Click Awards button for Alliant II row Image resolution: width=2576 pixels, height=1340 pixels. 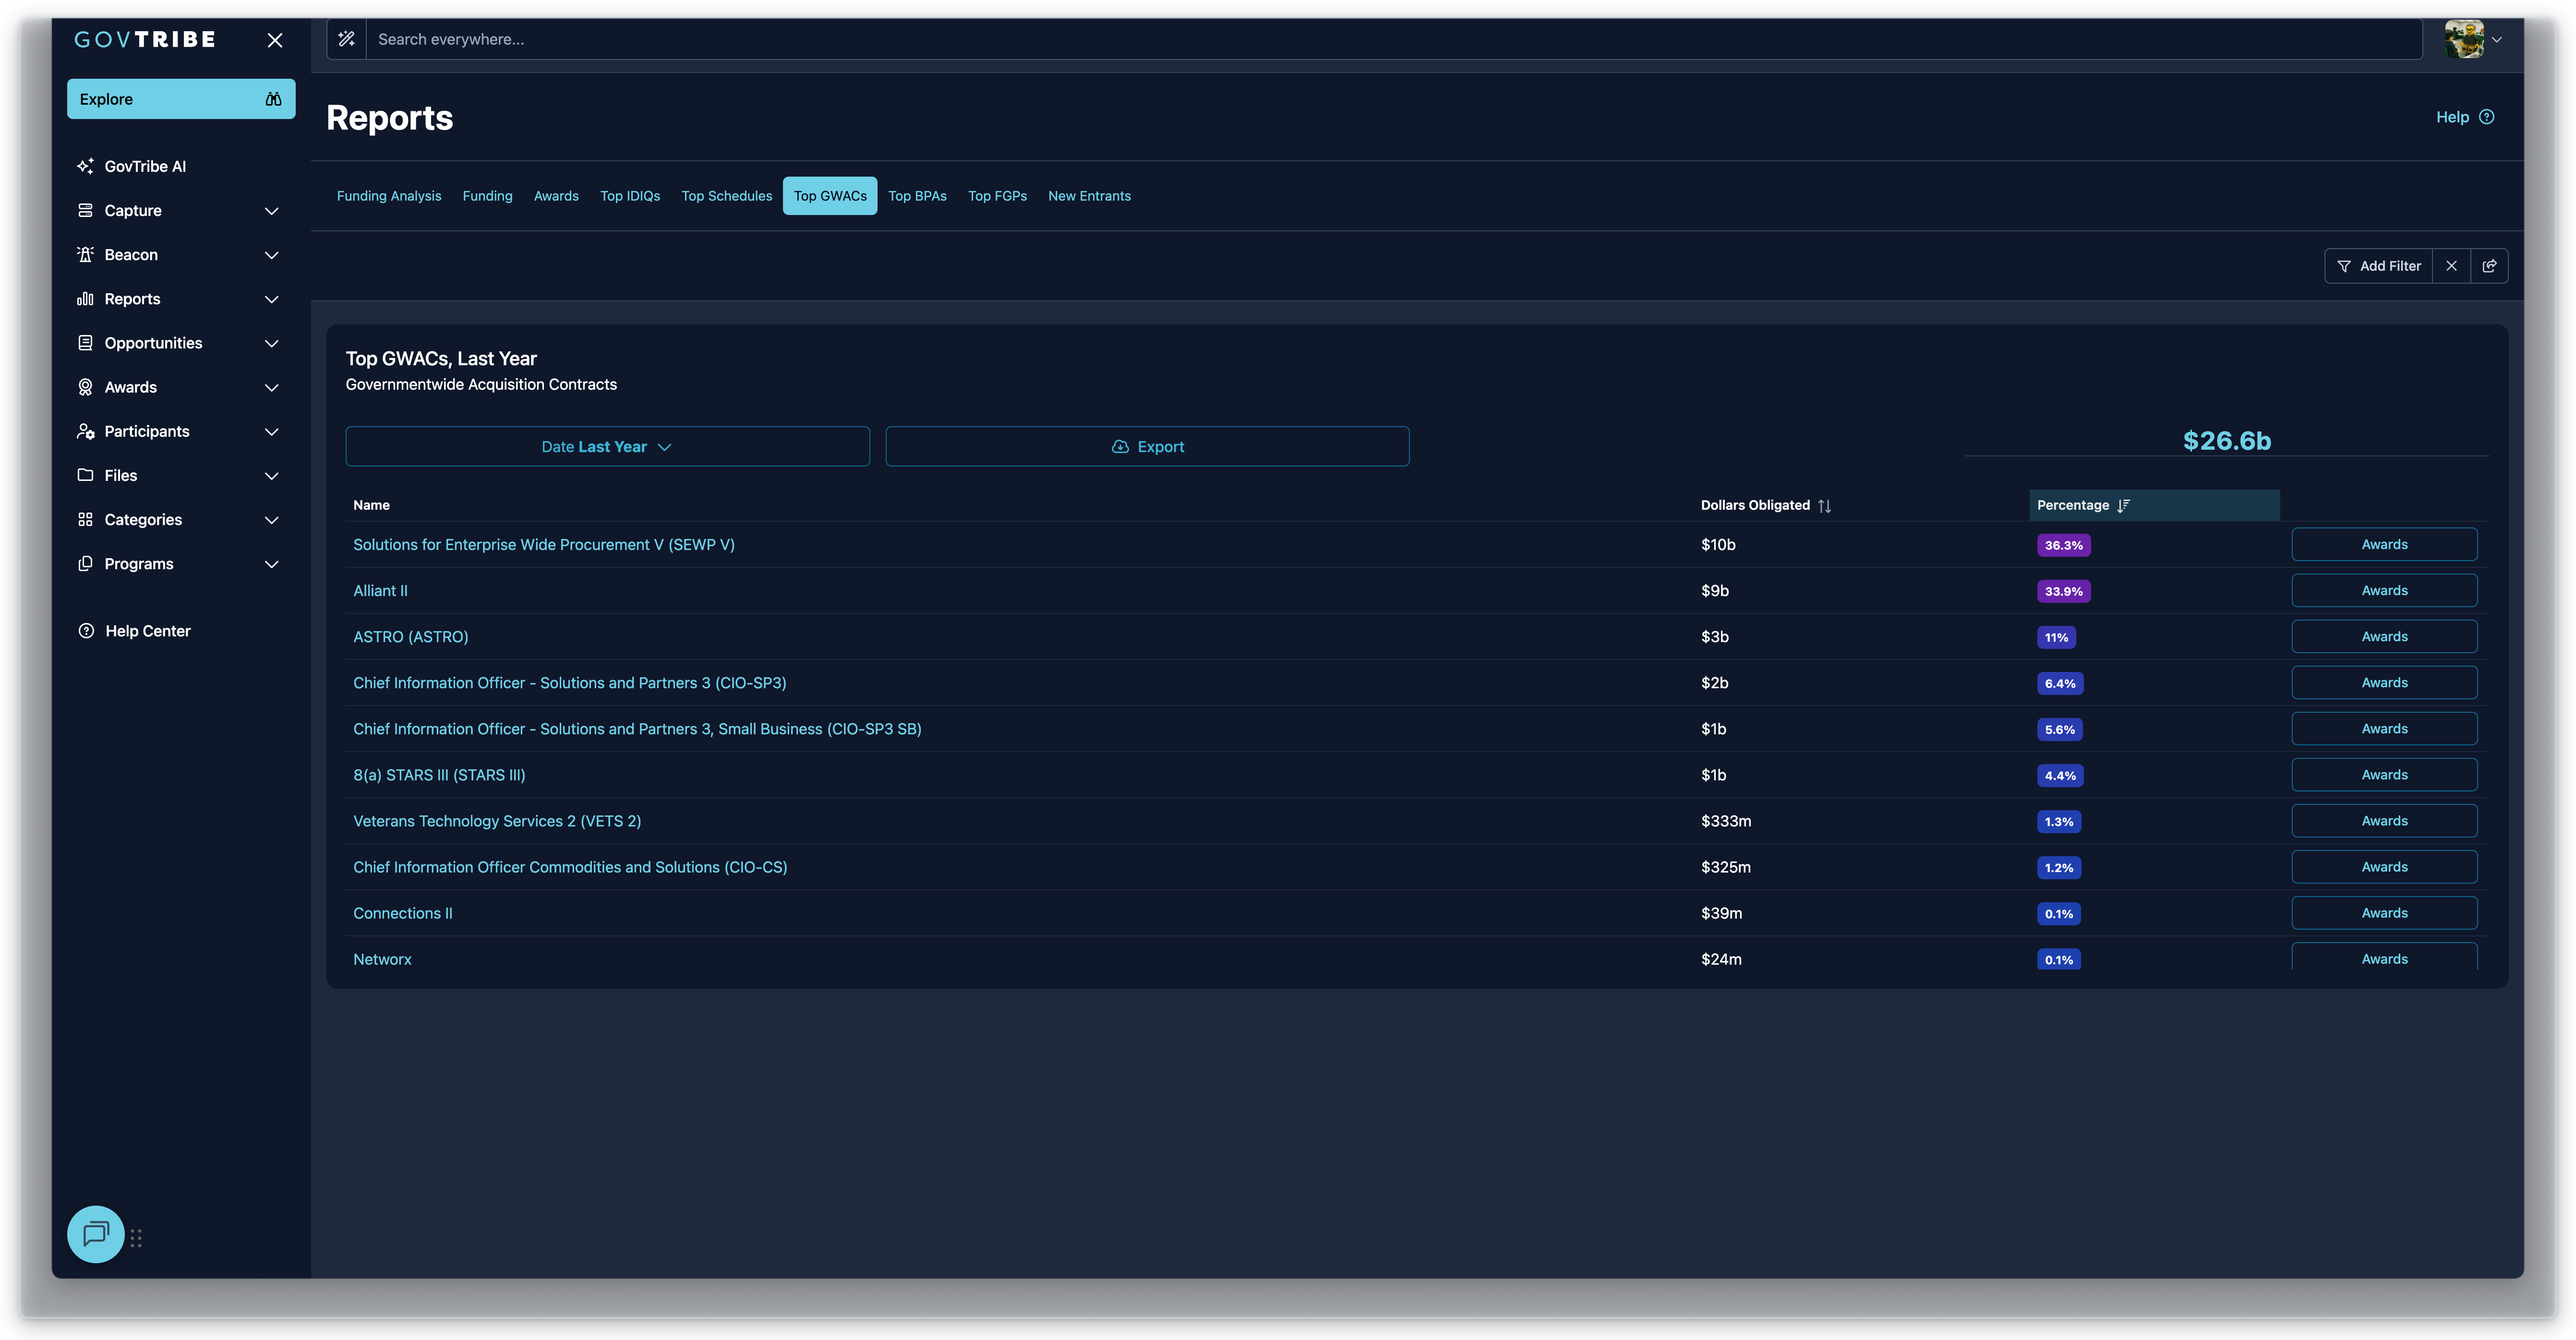(x=2384, y=591)
